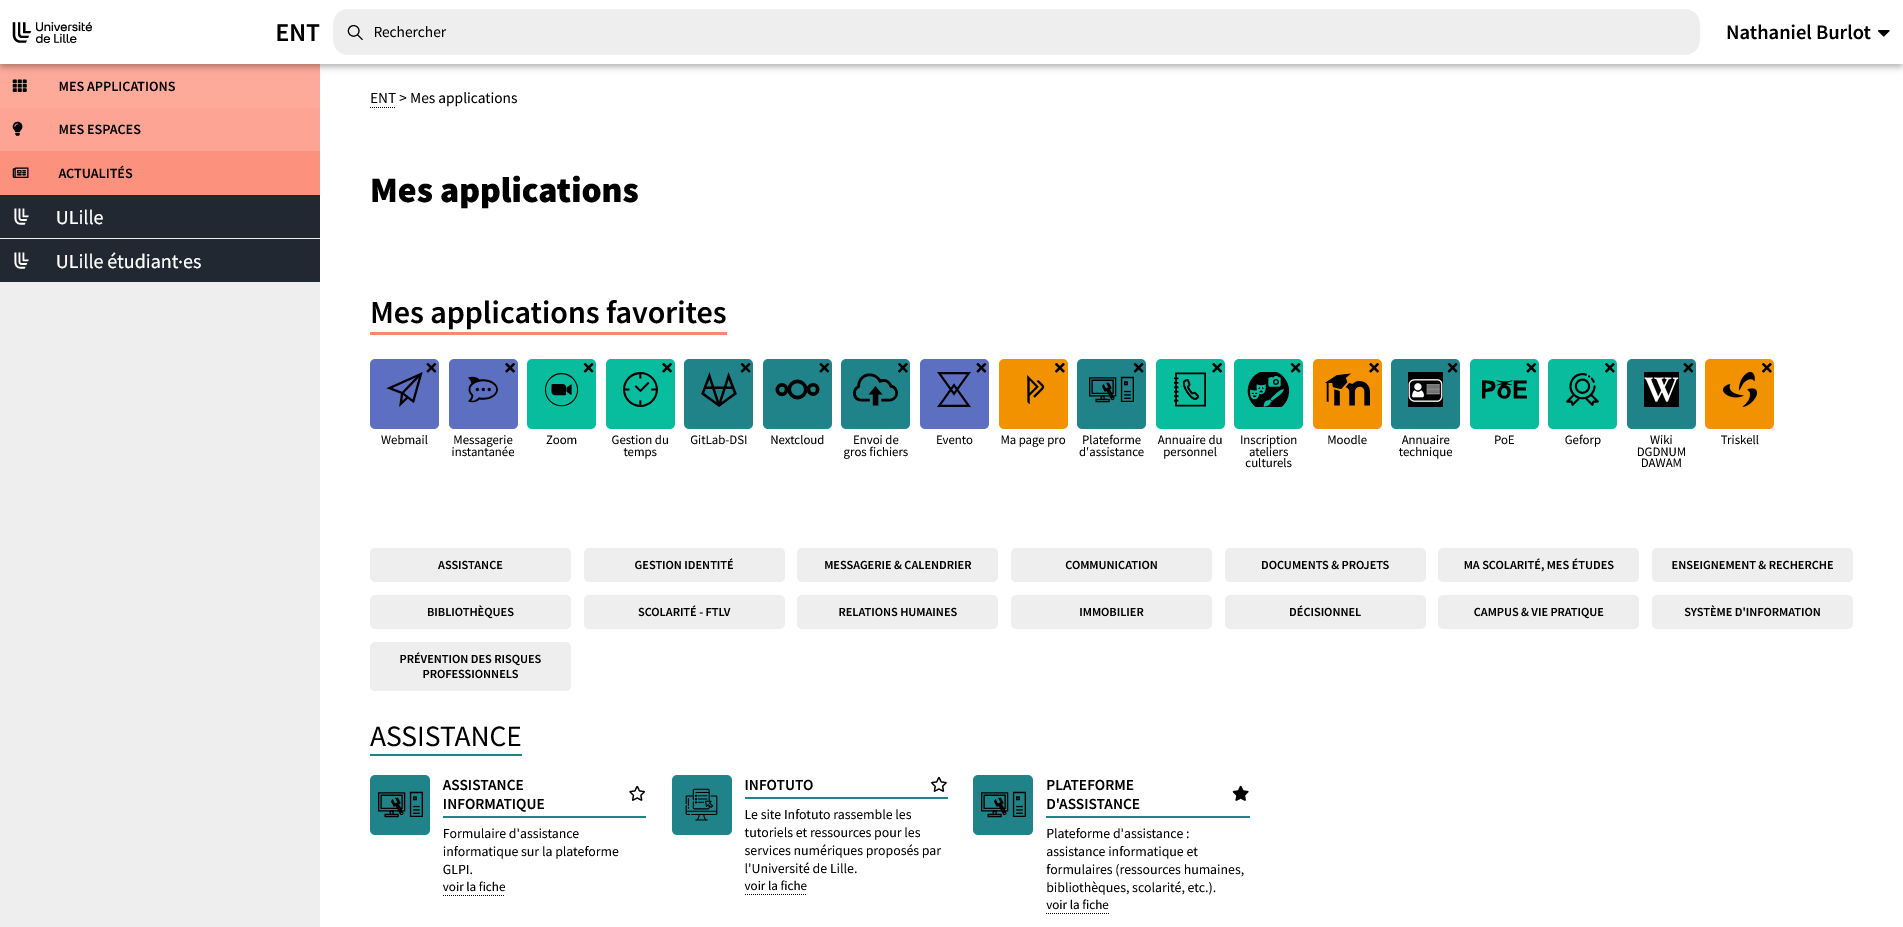Filter by Communication category
The image size is (1903, 927).
[x=1111, y=565]
